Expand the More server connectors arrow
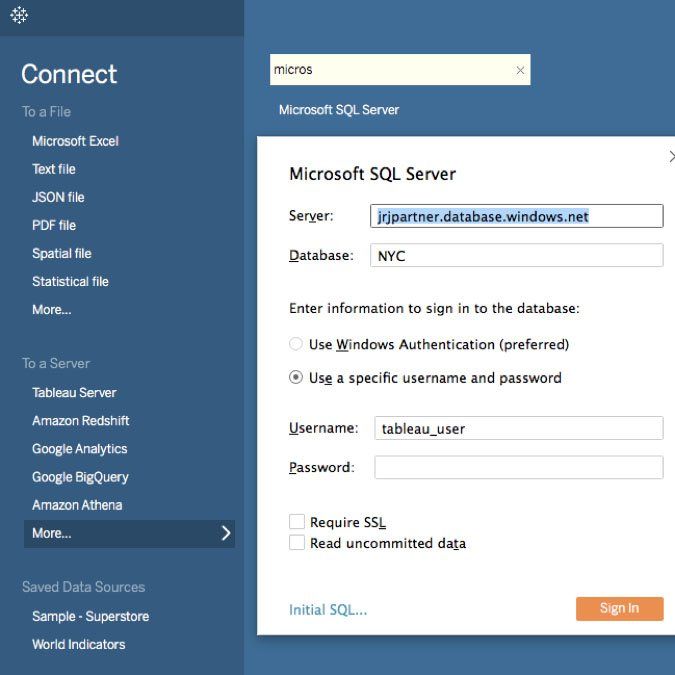Image resolution: width=675 pixels, height=675 pixels. (x=225, y=533)
